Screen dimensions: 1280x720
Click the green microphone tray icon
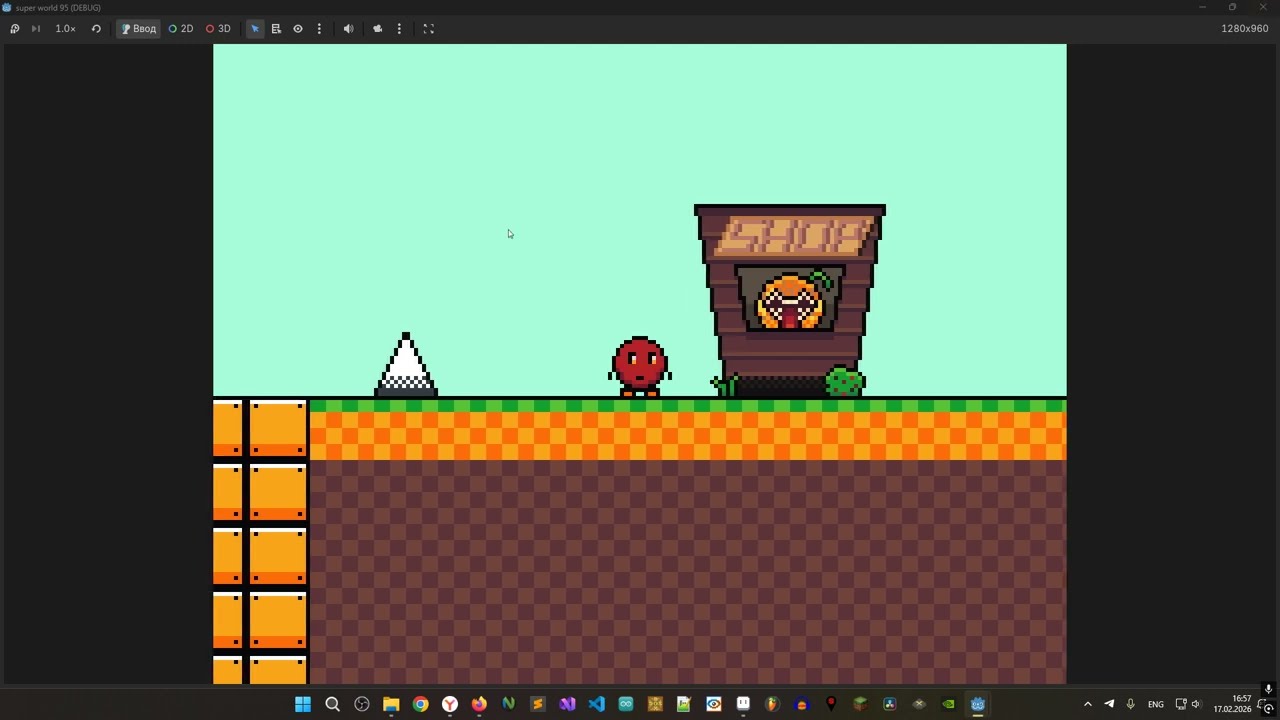click(1131, 704)
